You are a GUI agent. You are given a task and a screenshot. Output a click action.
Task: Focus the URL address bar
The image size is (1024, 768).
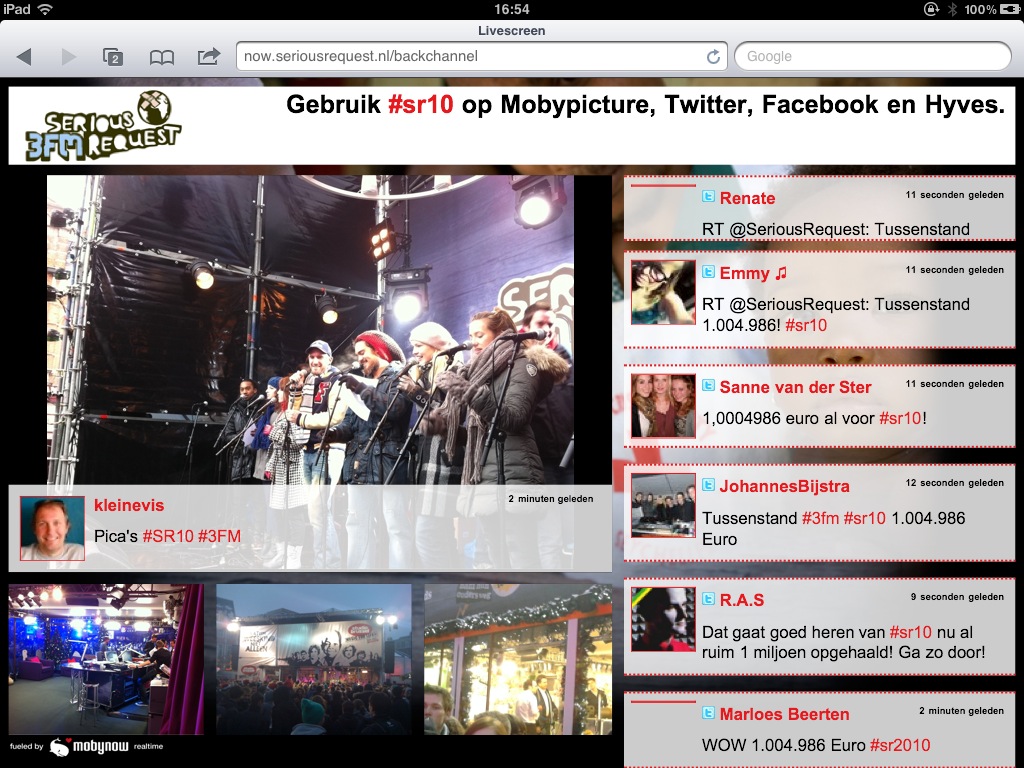coord(470,57)
